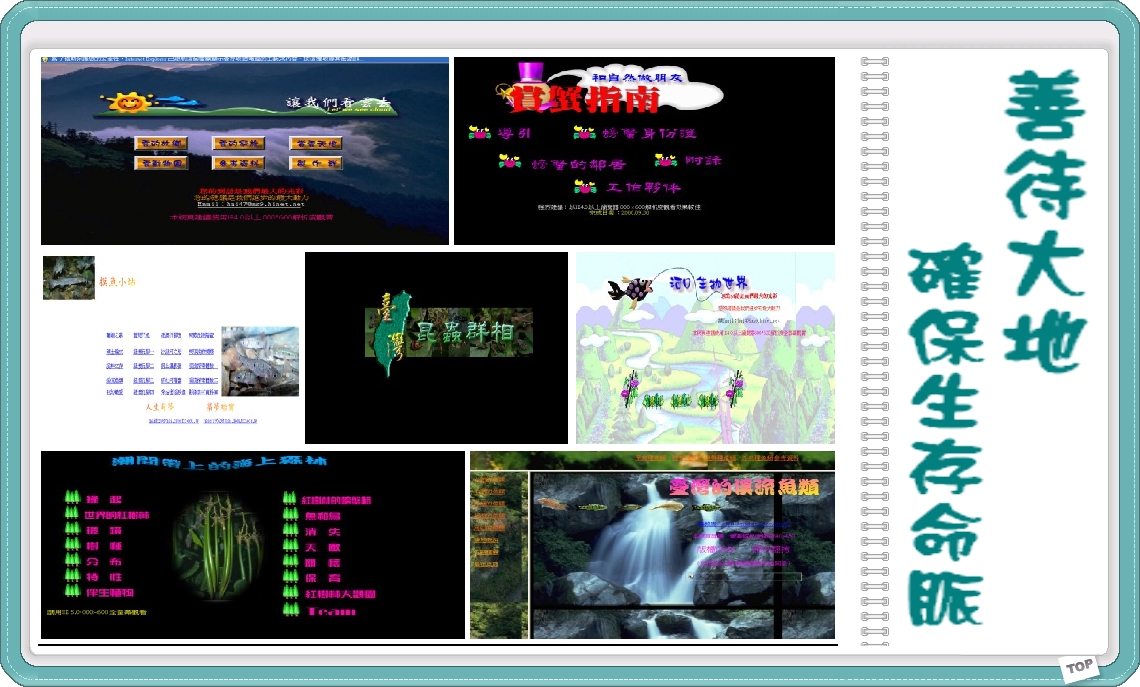1140x687 pixels.
Task: Open the 昆蟲群相 Taiwan insects thumbnail
Action: [436, 347]
